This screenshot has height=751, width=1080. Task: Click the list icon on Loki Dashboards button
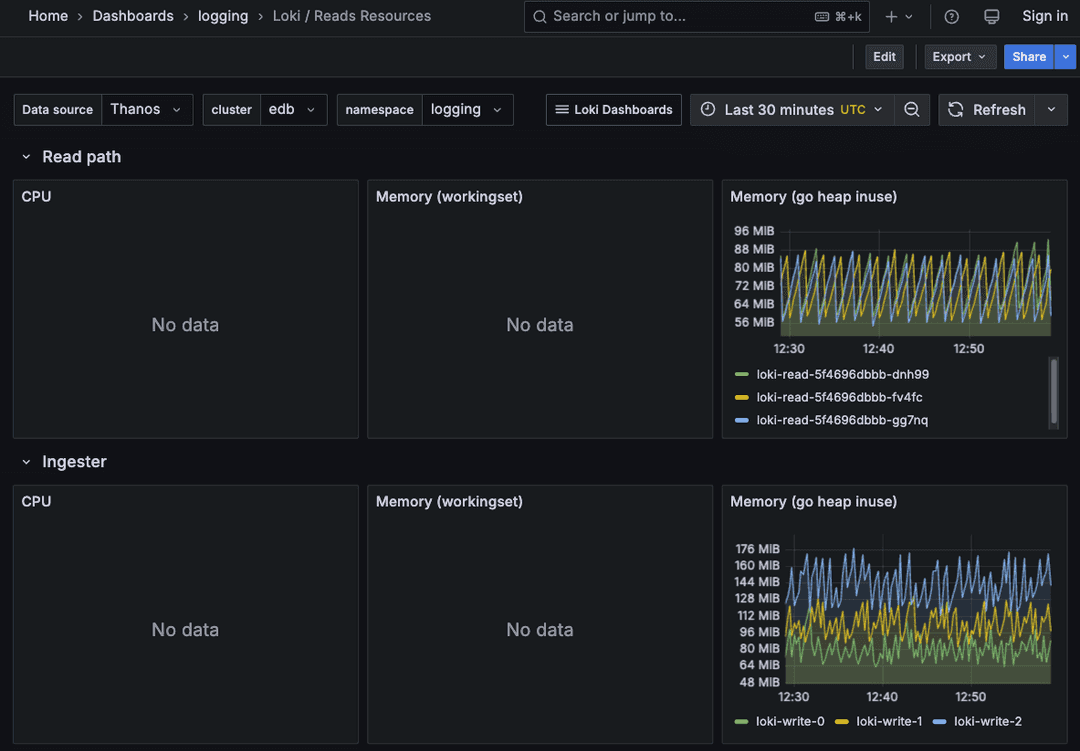[561, 110]
